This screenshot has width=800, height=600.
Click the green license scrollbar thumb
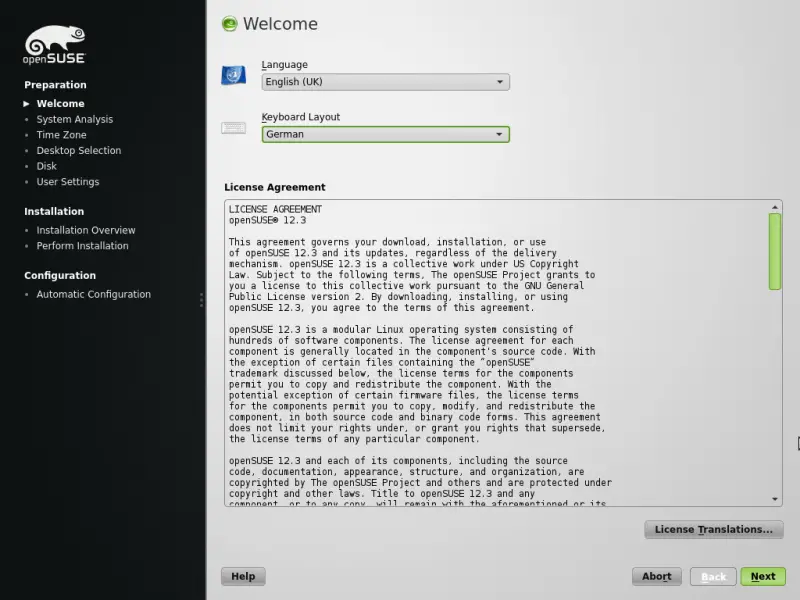tap(774, 252)
